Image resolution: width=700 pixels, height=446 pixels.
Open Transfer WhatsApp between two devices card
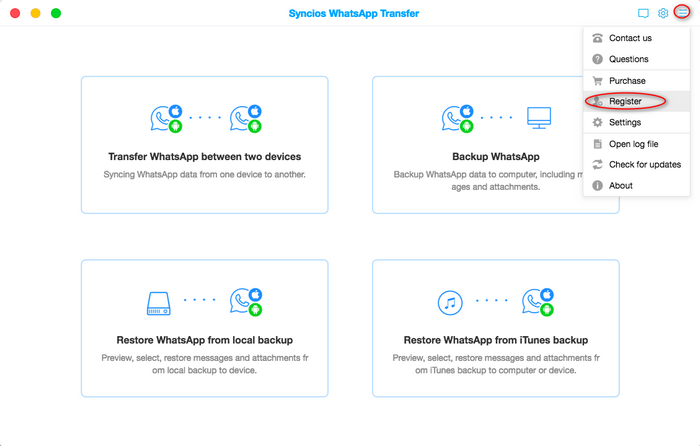pyautogui.click(x=204, y=145)
